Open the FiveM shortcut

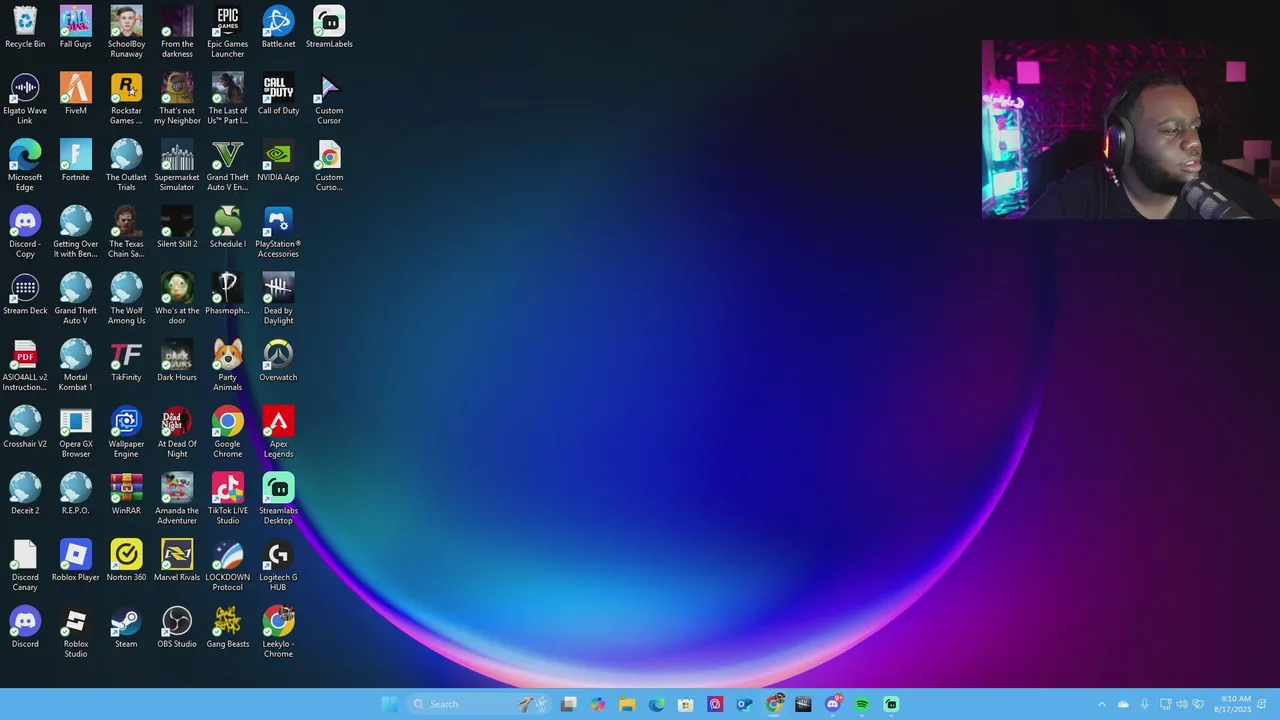76,94
